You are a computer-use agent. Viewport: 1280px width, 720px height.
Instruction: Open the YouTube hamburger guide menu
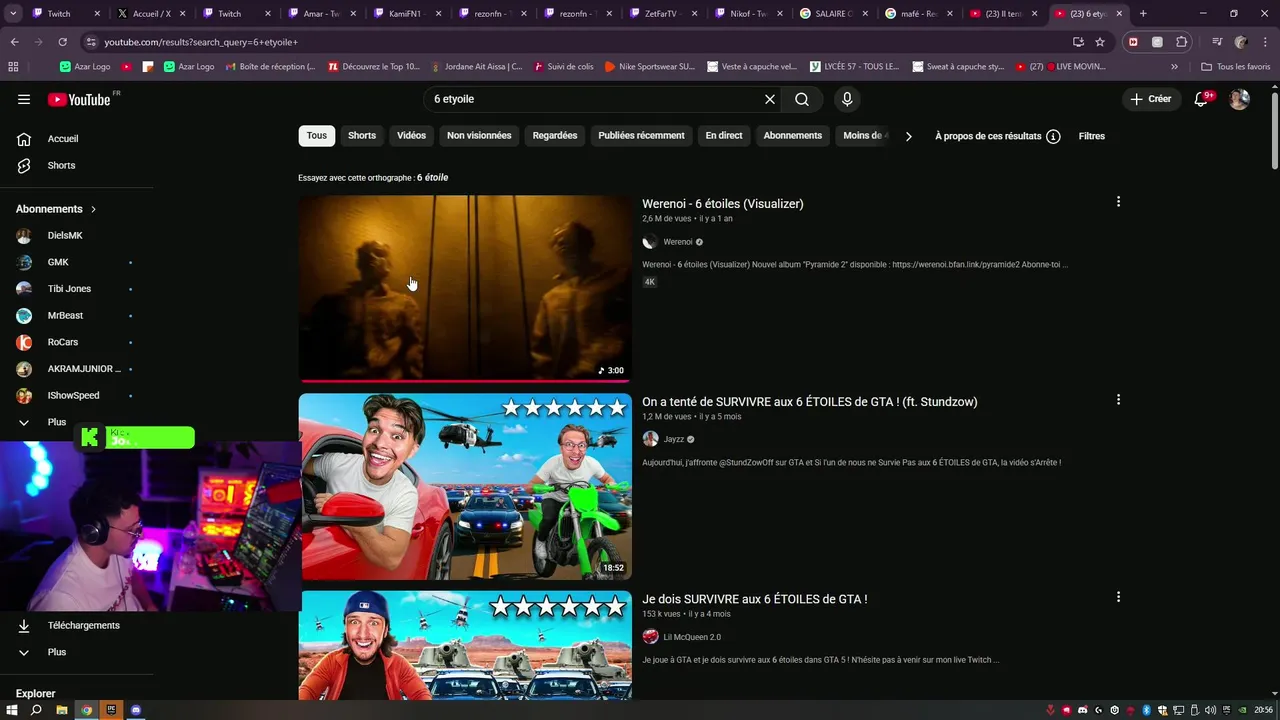[24, 99]
